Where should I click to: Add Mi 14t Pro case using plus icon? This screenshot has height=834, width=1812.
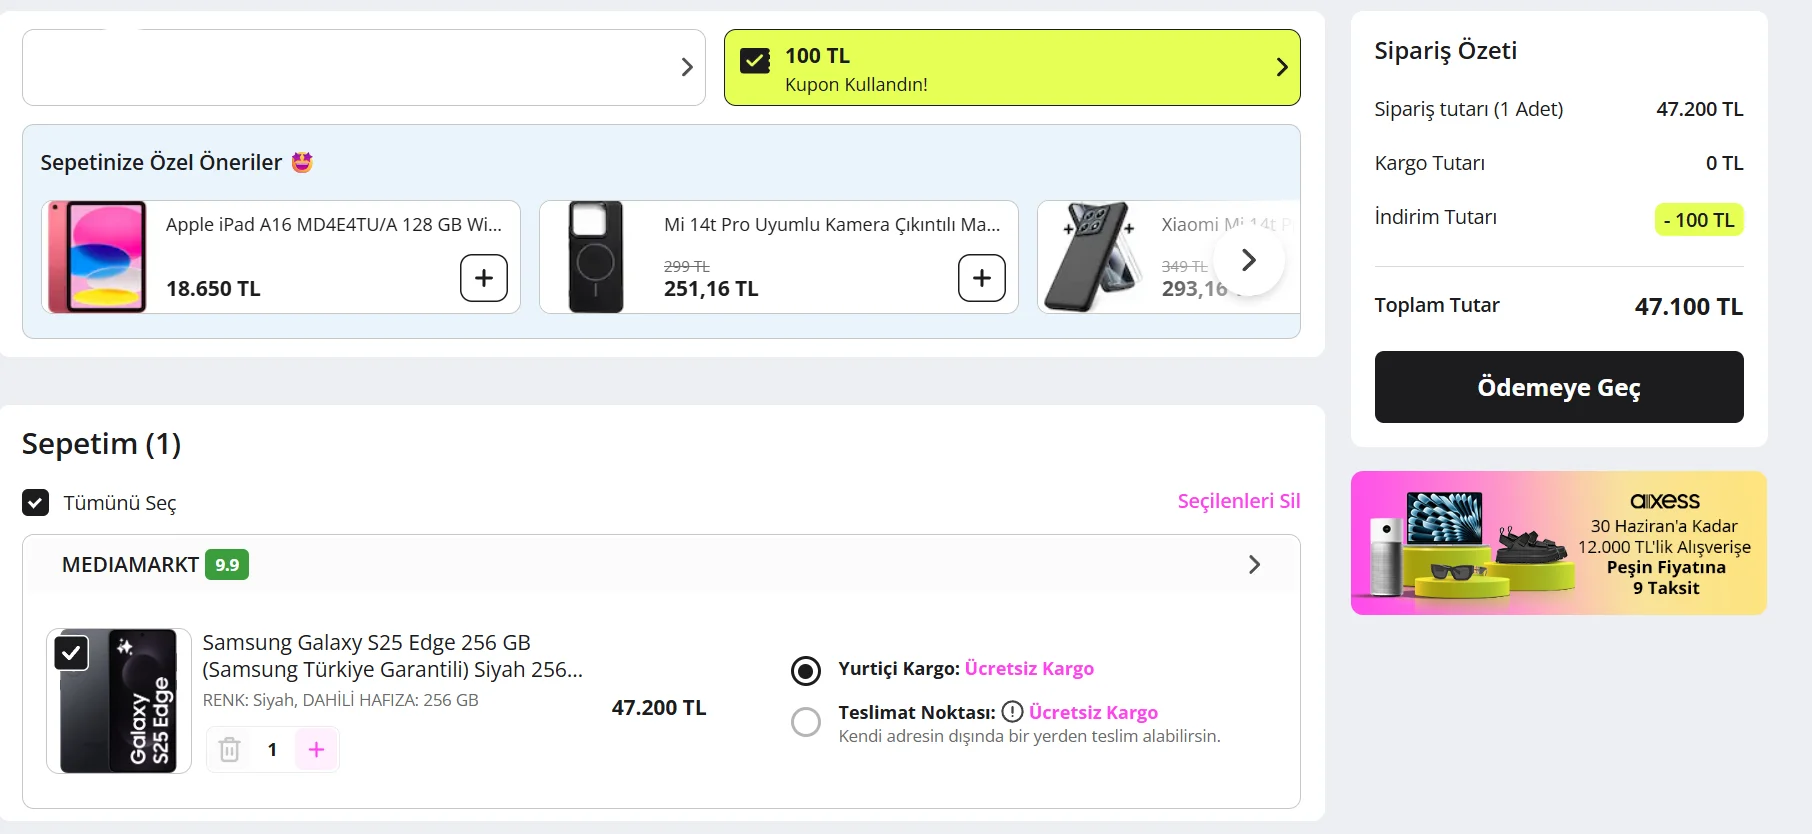982,278
